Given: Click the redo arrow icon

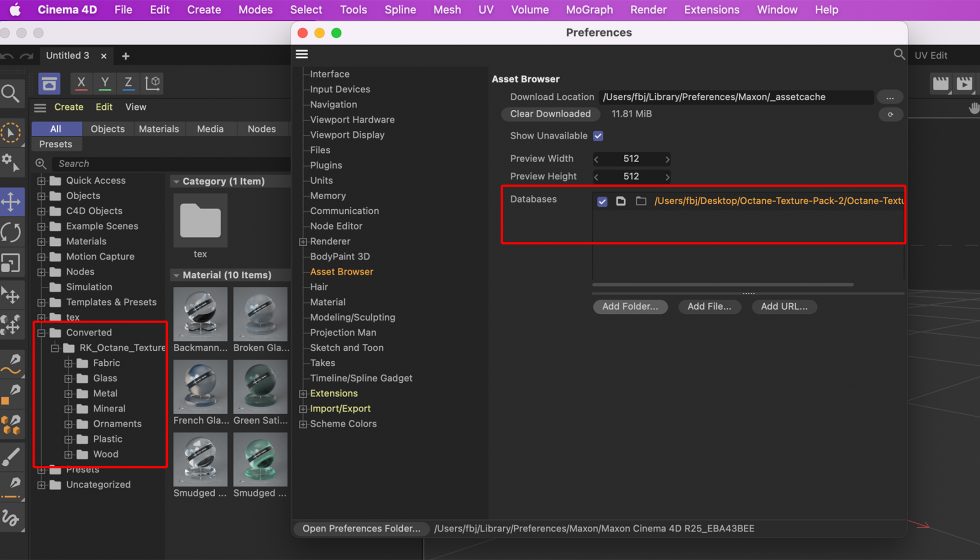Looking at the screenshot, I should pyautogui.click(x=26, y=56).
